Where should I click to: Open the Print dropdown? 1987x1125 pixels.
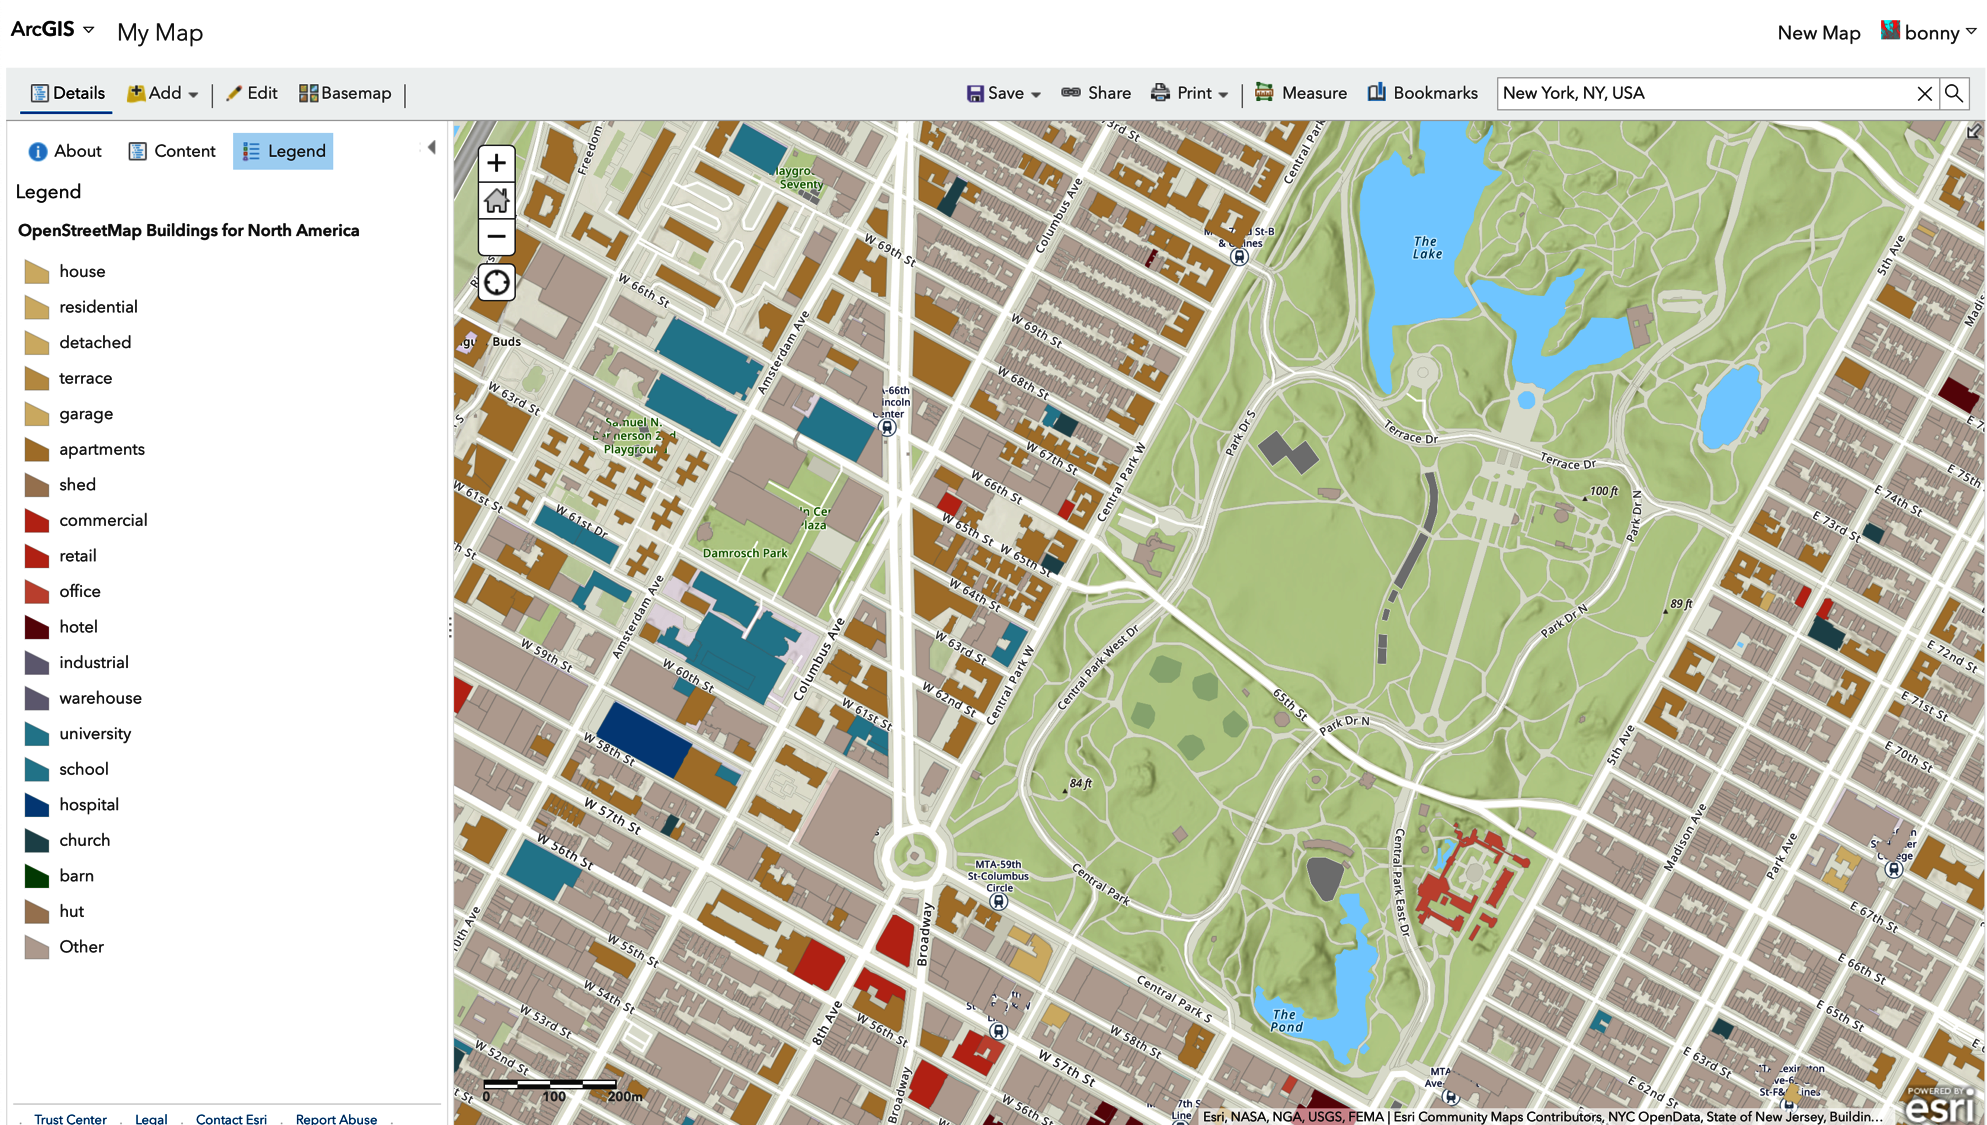(x=1190, y=93)
